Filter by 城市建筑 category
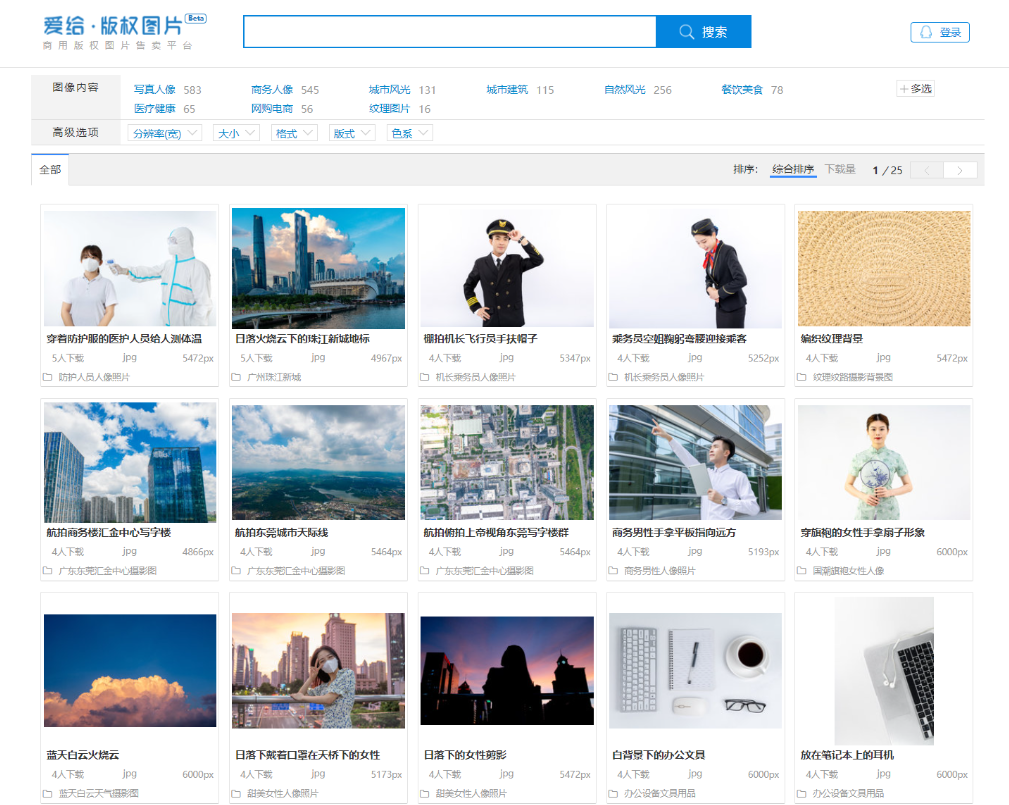 [507, 89]
